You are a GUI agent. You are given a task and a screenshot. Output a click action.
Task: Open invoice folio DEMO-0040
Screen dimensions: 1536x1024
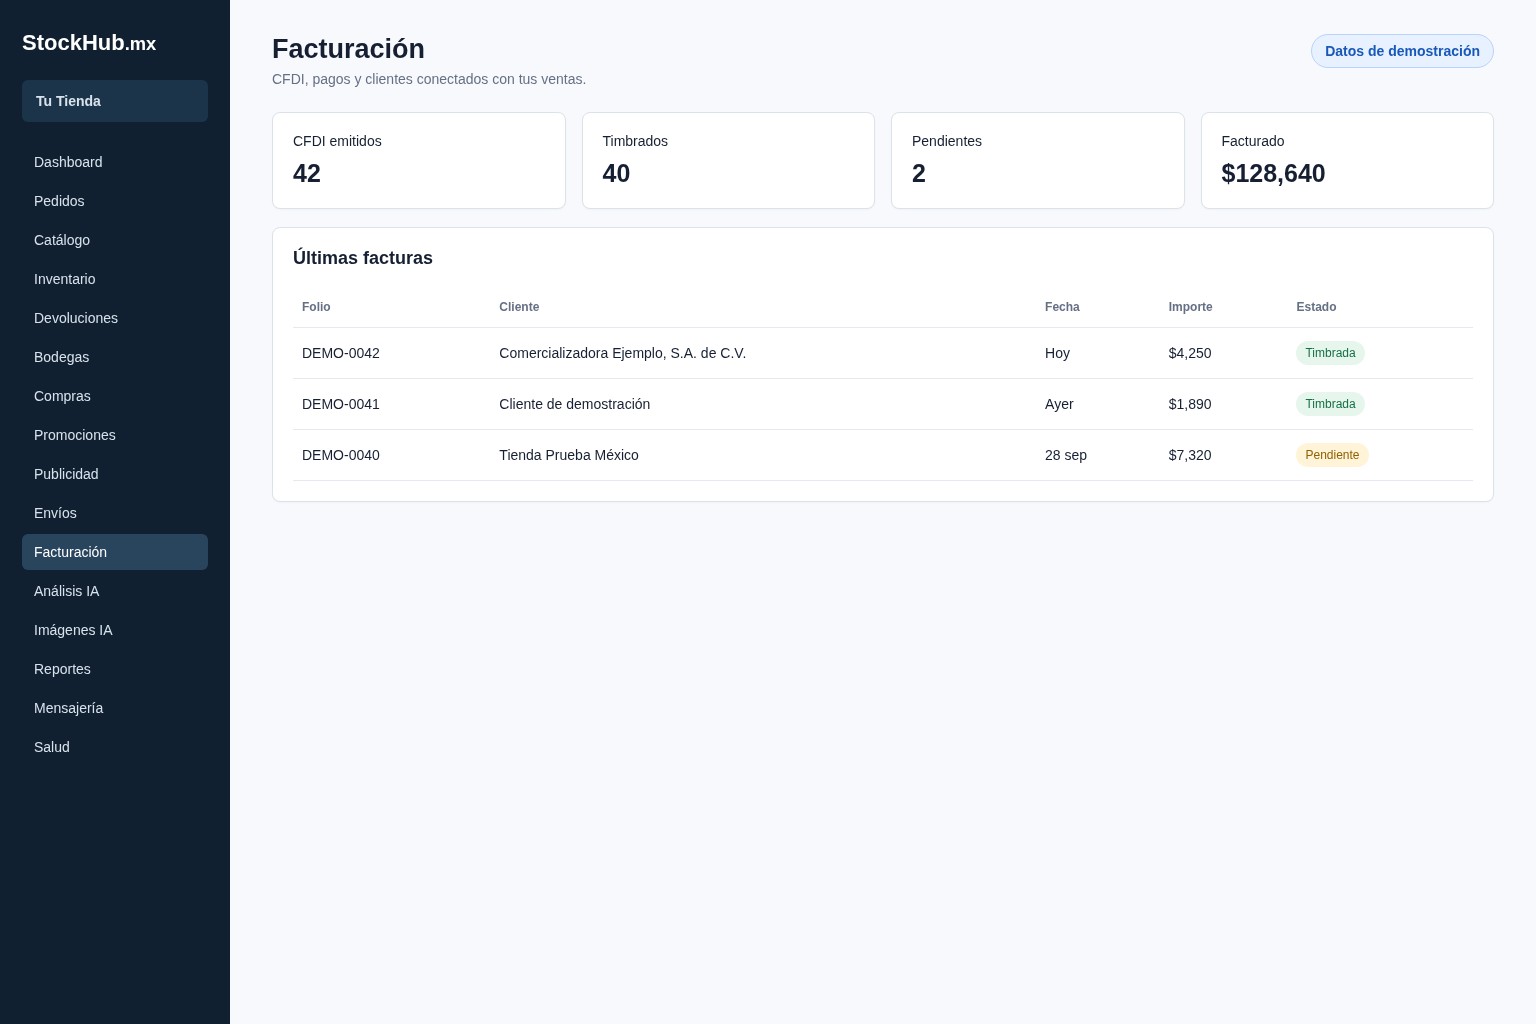point(341,455)
